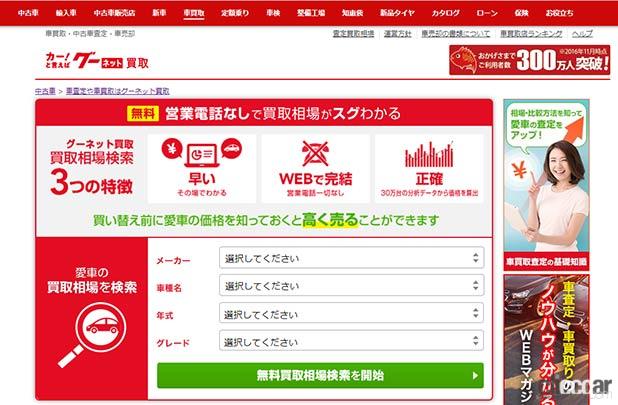Open the ヘルプ link

tap(583, 34)
